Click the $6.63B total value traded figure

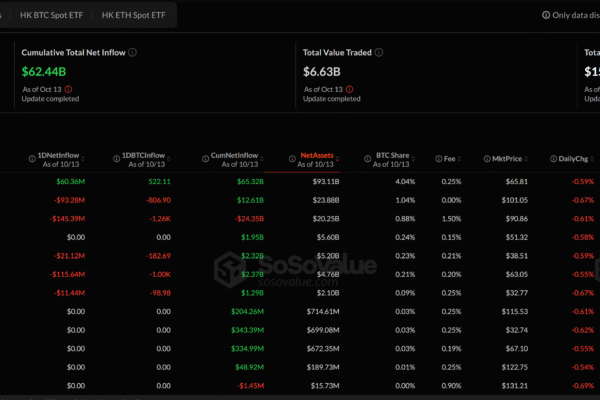(x=323, y=71)
